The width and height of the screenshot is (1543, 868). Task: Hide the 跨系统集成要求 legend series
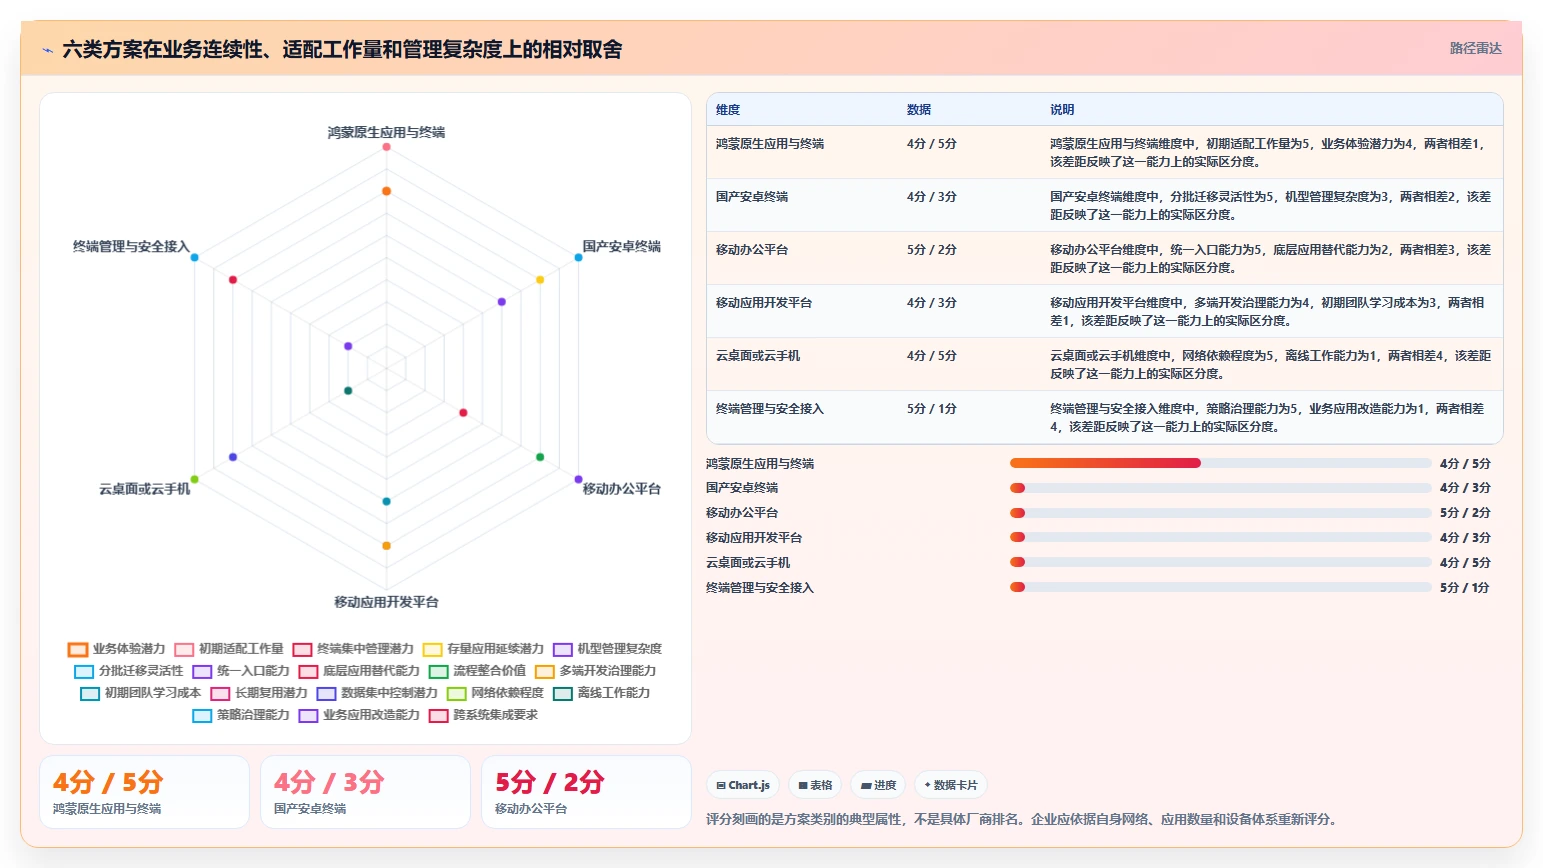click(483, 715)
